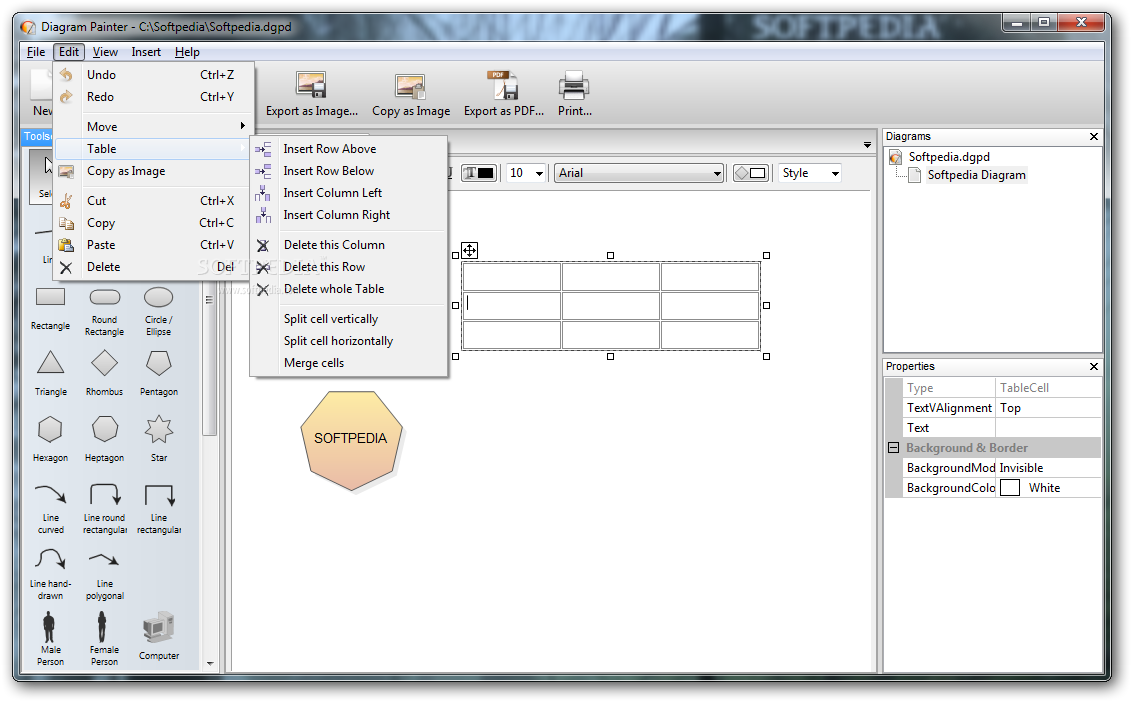Screen dimensions: 1132x702
Task: Collapse the Background & Border property group
Action: (893, 448)
